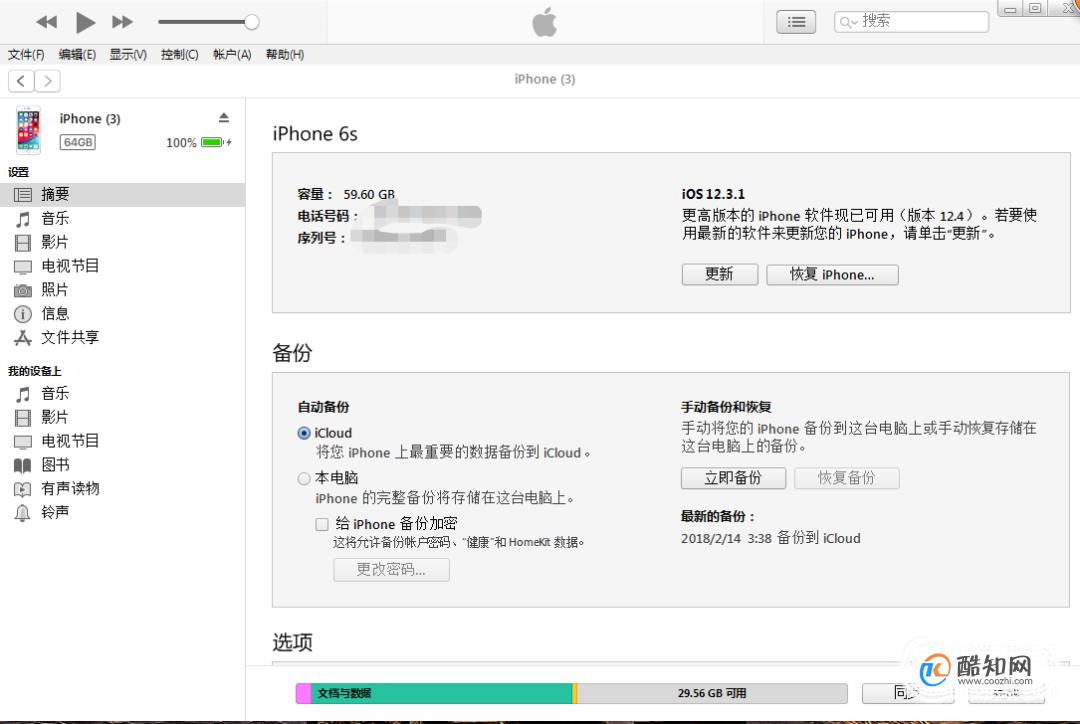
Task: Click the fast-forward playback button
Action: pyautogui.click(x=123, y=22)
